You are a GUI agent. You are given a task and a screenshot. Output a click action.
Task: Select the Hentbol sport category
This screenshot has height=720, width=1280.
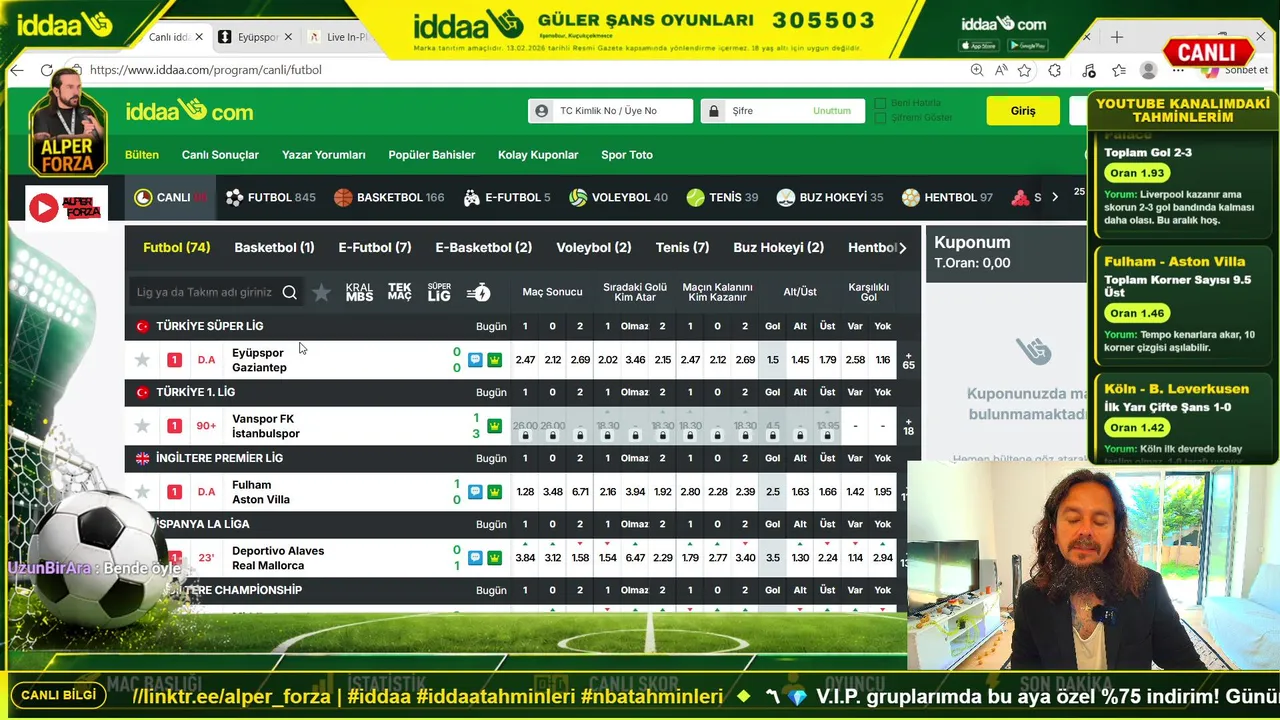947,198
